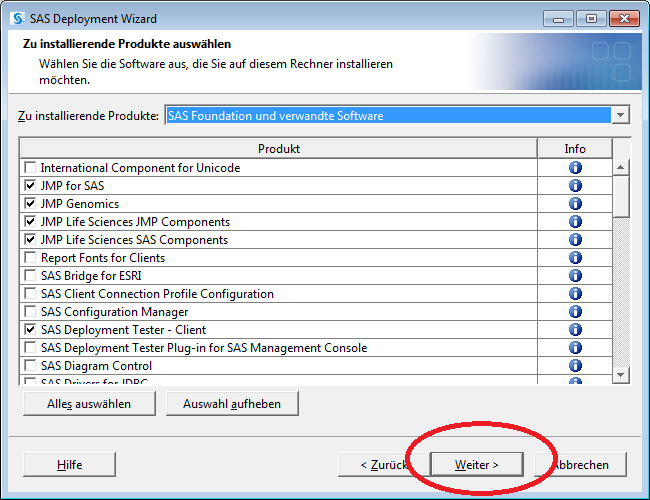Click Alles auswählen button
The width and height of the screenshot is (650, 500).
click(89, 404)
